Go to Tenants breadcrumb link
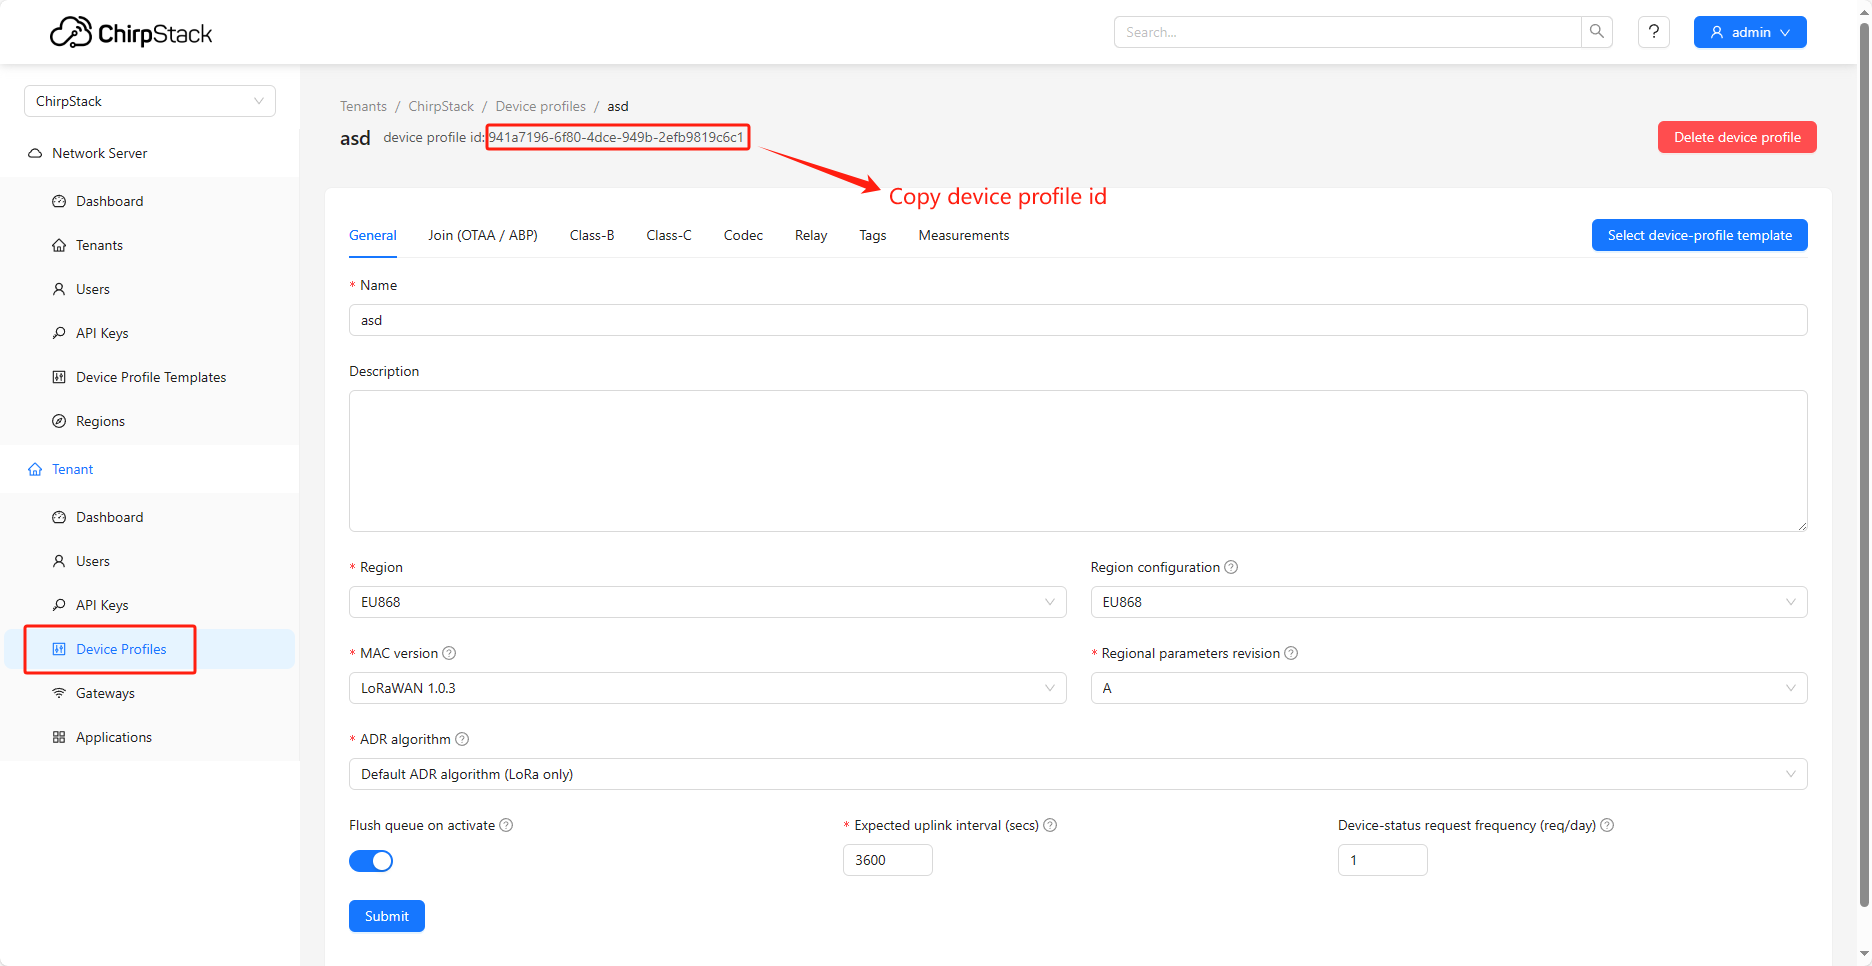 point(363,106)
